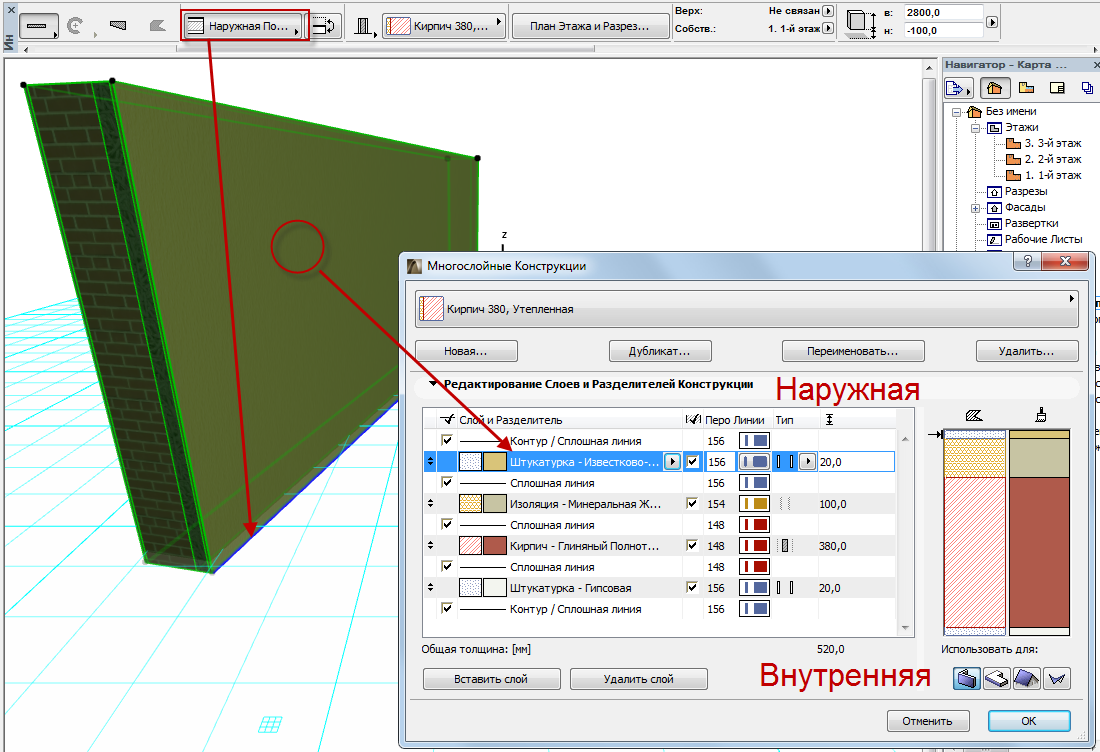1100x752 pixels.
Task: Collapse the Этажи tree node
Action: pyautogui.click(x=976, y=128)
